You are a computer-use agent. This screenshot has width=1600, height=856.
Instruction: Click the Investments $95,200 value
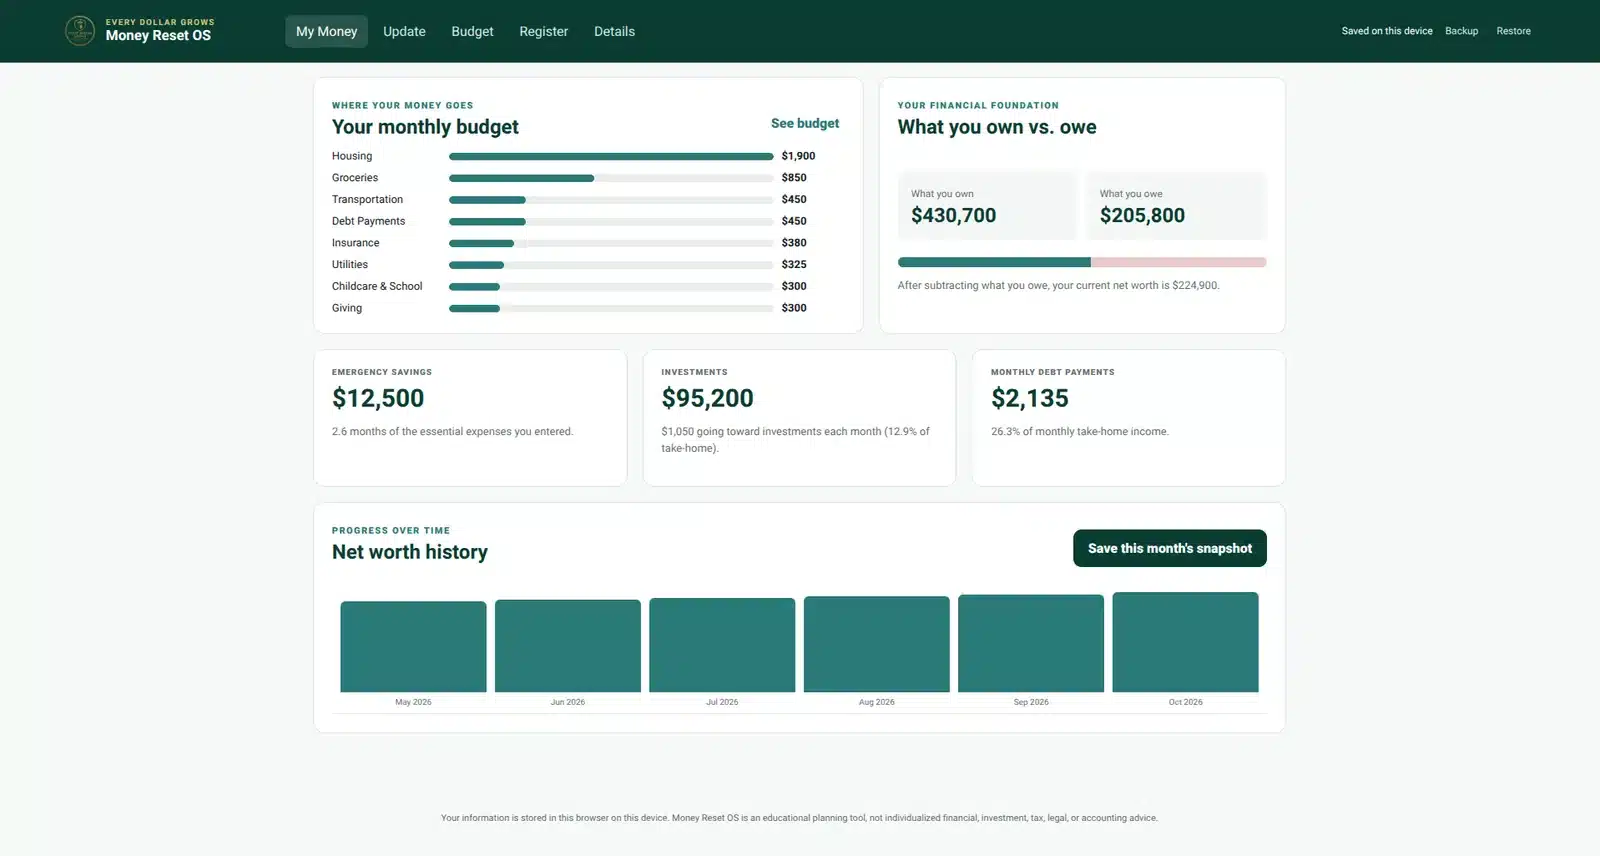pos(707,398)
